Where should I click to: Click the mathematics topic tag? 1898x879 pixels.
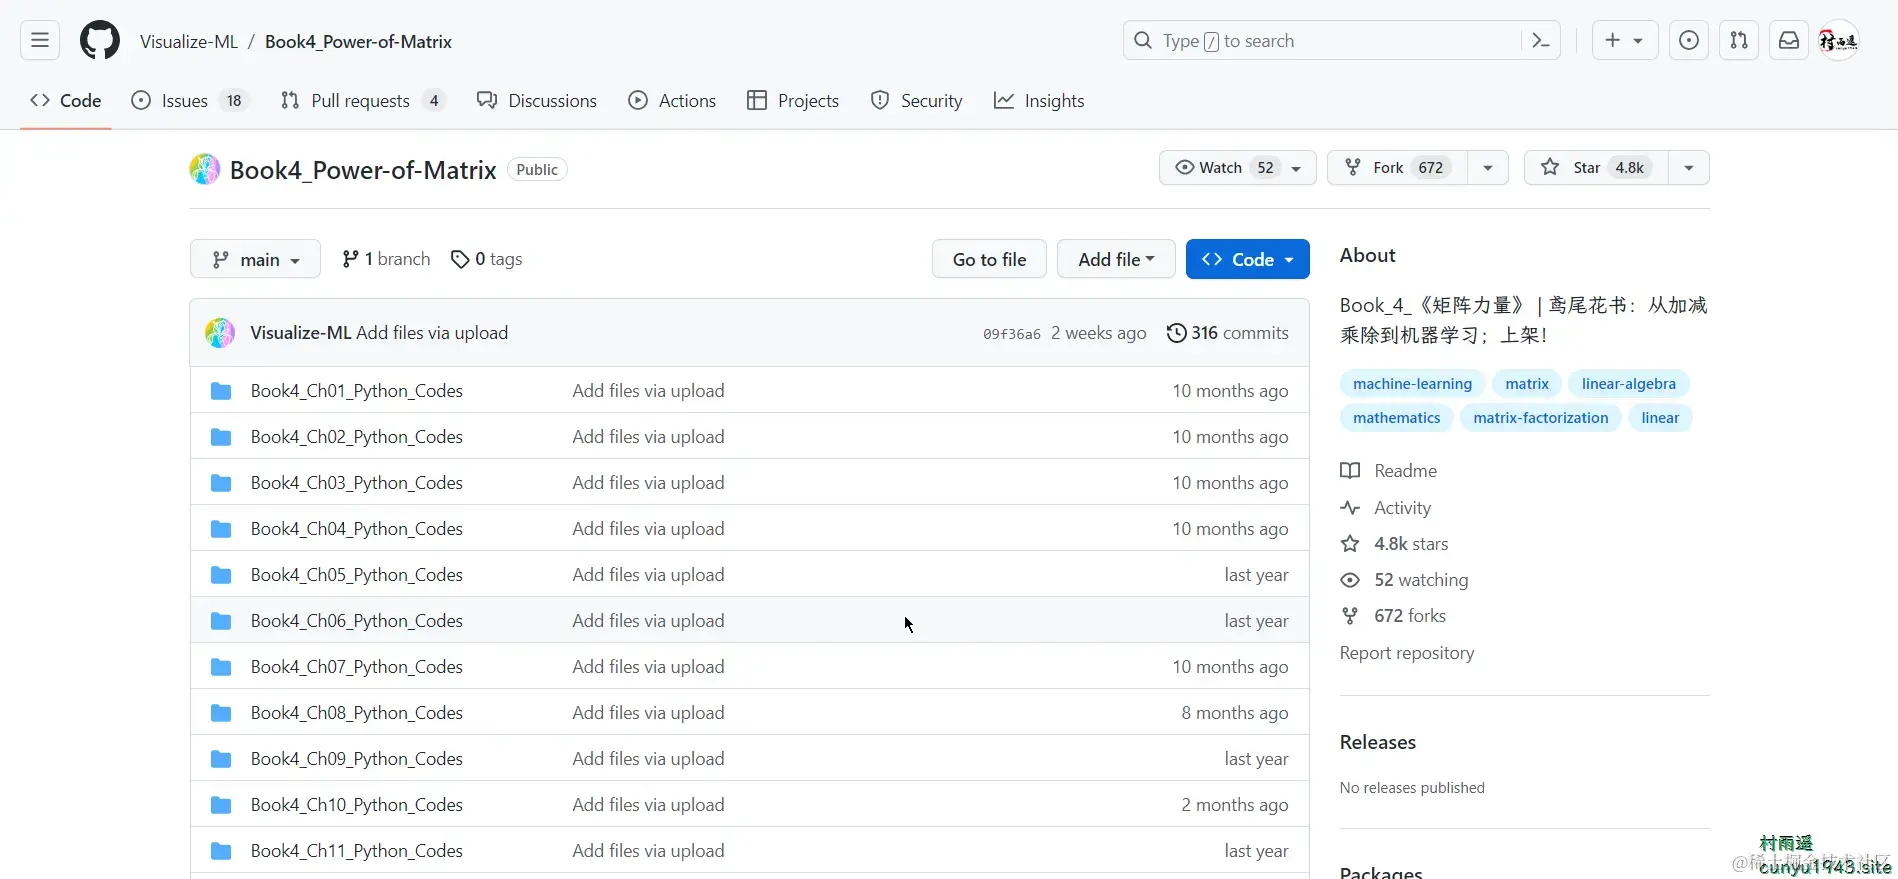coord(1396,418)
